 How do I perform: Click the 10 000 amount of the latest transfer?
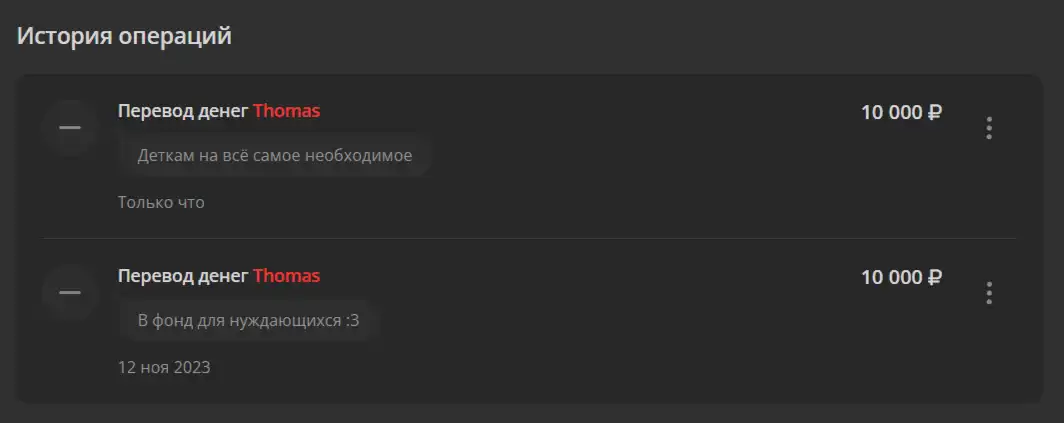[x=892, y=112]
